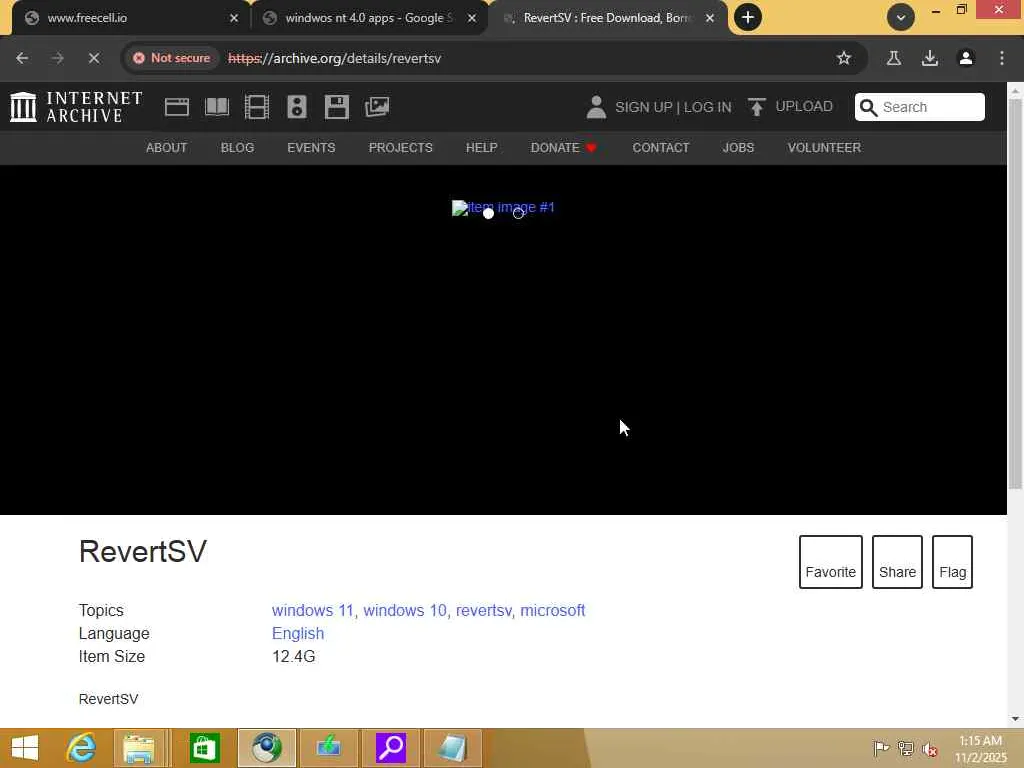
Task: Open the HELP menu item
Action: click(x=481, y=148)
